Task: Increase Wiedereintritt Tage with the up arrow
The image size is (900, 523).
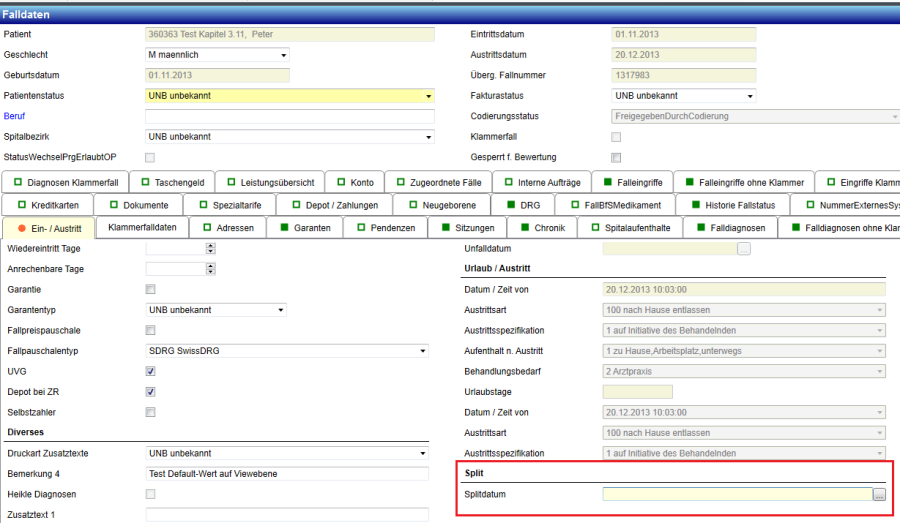Action: [x=210, y=245]
